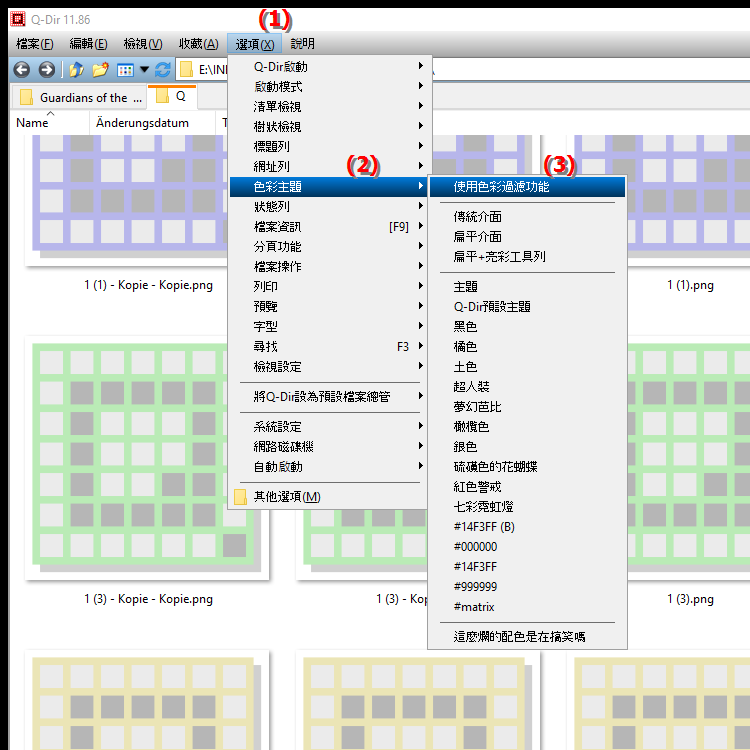Choose the 黑色 color theme
This screenshot has height=750, width=750.
[528, 327]
